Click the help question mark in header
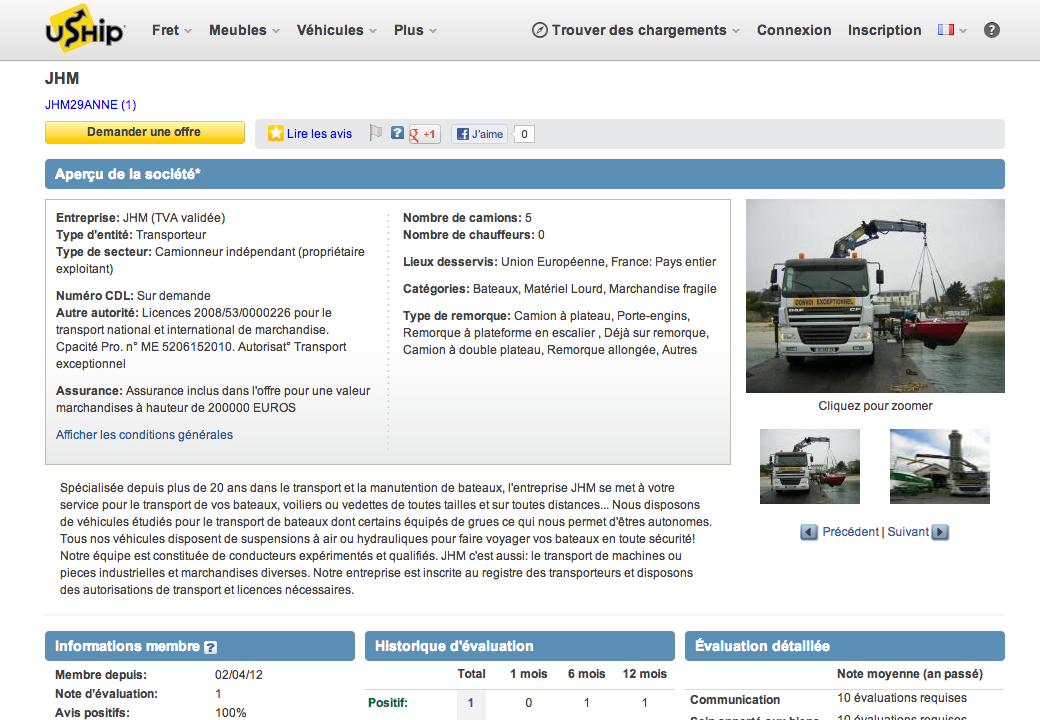Viewport: 1040px width, 720px height. point(991,30)
